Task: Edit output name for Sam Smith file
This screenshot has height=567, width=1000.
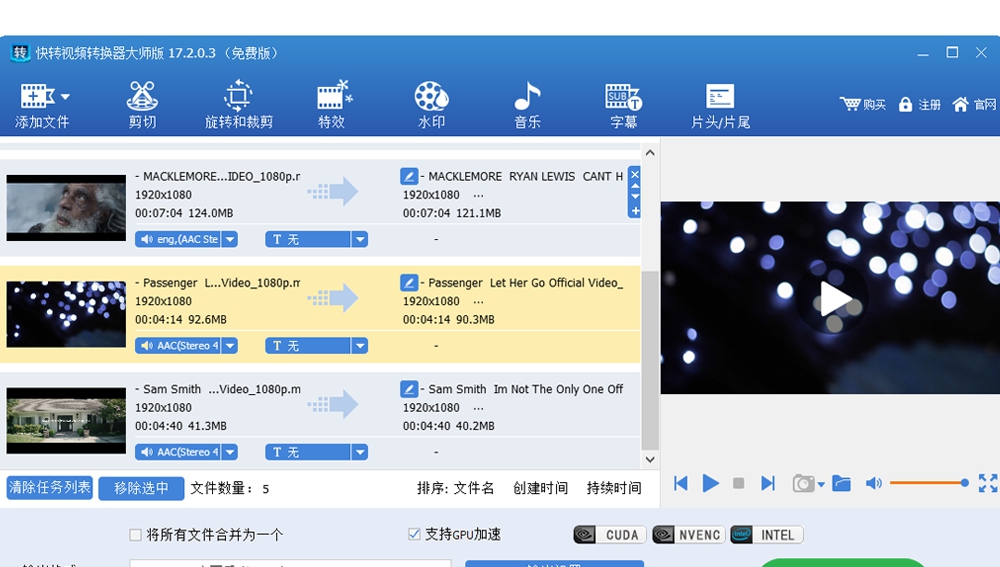Action: coord(409,389)
